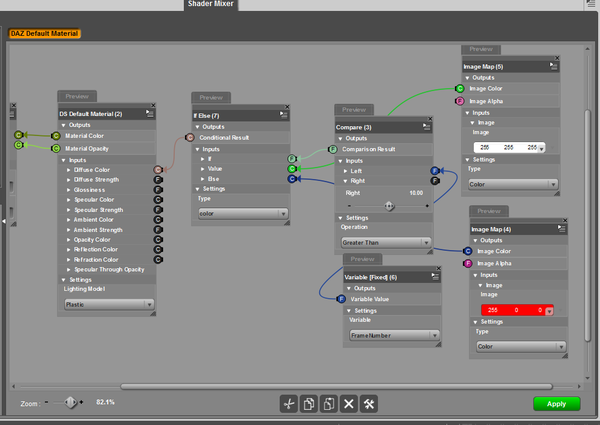The width and height of the screenshot is (600, 425).
Task: Open options menu icon of Compare (3) brick
Action: 427,127
